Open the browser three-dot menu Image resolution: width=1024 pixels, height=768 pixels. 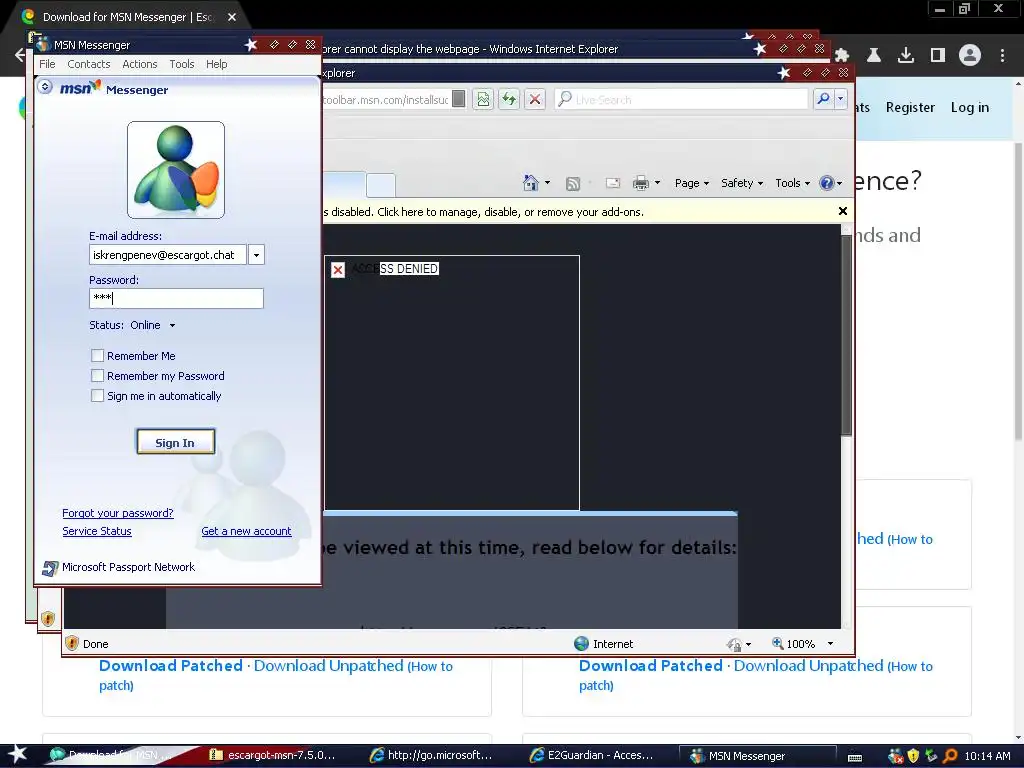(x=1002, y=56)
